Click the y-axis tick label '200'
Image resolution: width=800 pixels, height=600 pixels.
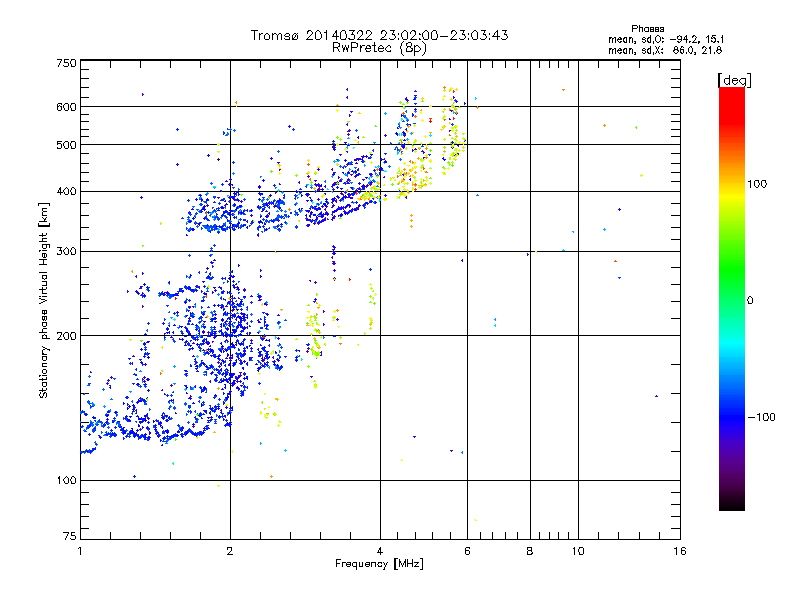(67, 336)
